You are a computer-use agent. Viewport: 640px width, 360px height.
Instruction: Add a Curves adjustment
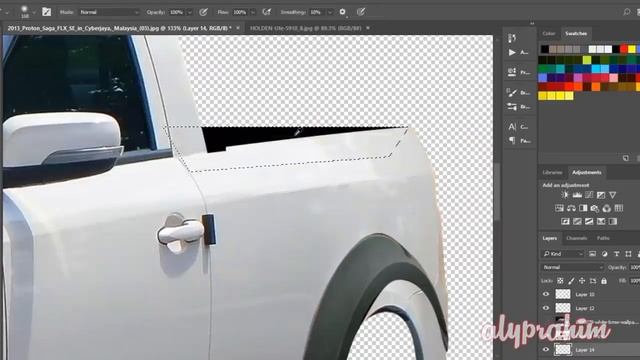pyautogui.click(x=589, y=195)
